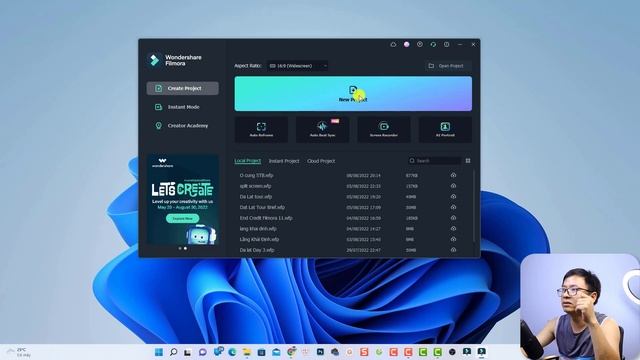Upload the 02/08/2022 project row to cloud
This screenshot has height=360, width=640.
453,239
